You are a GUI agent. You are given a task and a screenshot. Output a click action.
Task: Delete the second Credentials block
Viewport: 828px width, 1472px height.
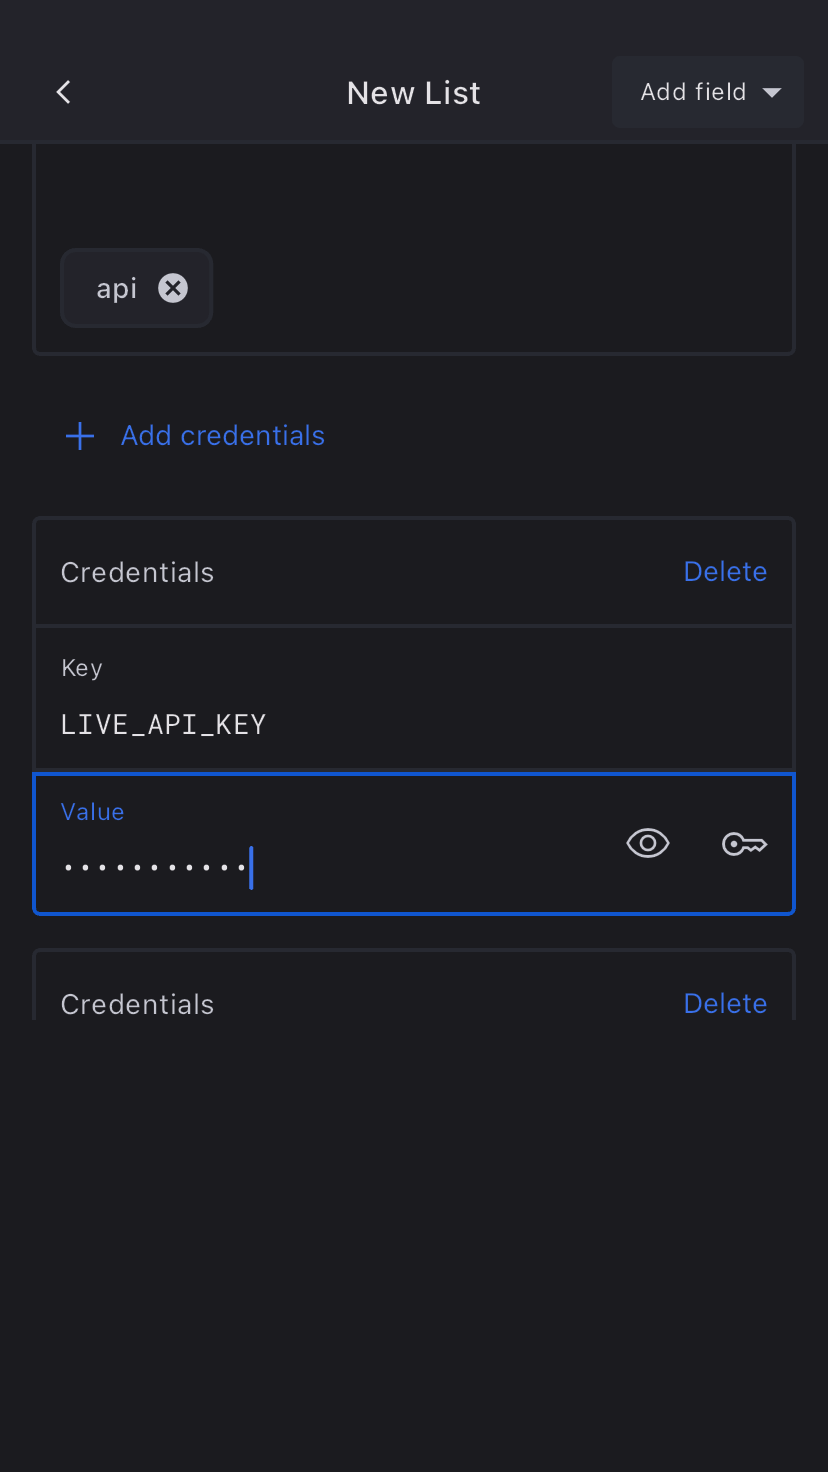(725, 1003)
